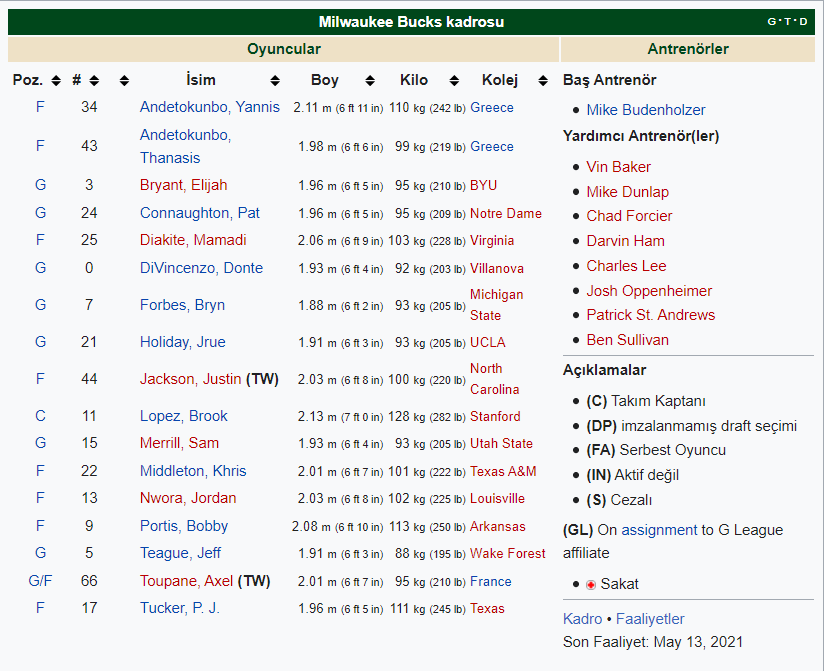Open the Stanford college link
The width and height of the screenshot is (825, 671).
point(495,416)
